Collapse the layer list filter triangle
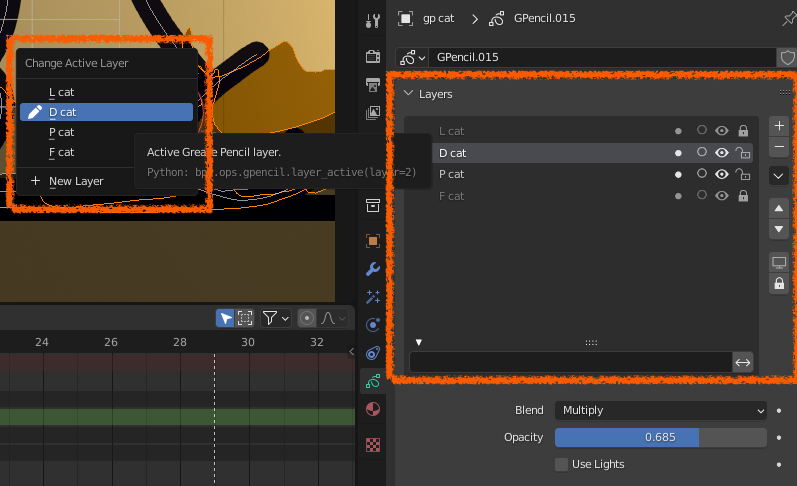 tap(418, 342)
